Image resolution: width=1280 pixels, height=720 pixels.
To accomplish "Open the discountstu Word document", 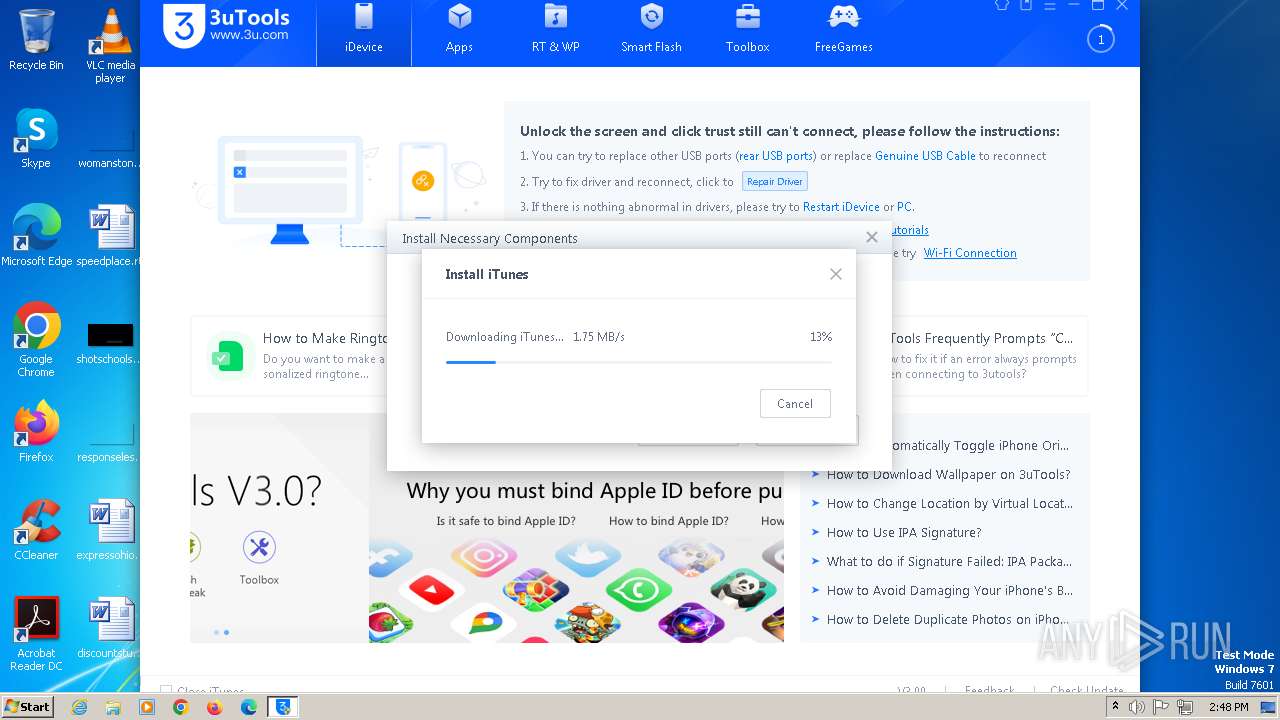I will coord(110,628).
